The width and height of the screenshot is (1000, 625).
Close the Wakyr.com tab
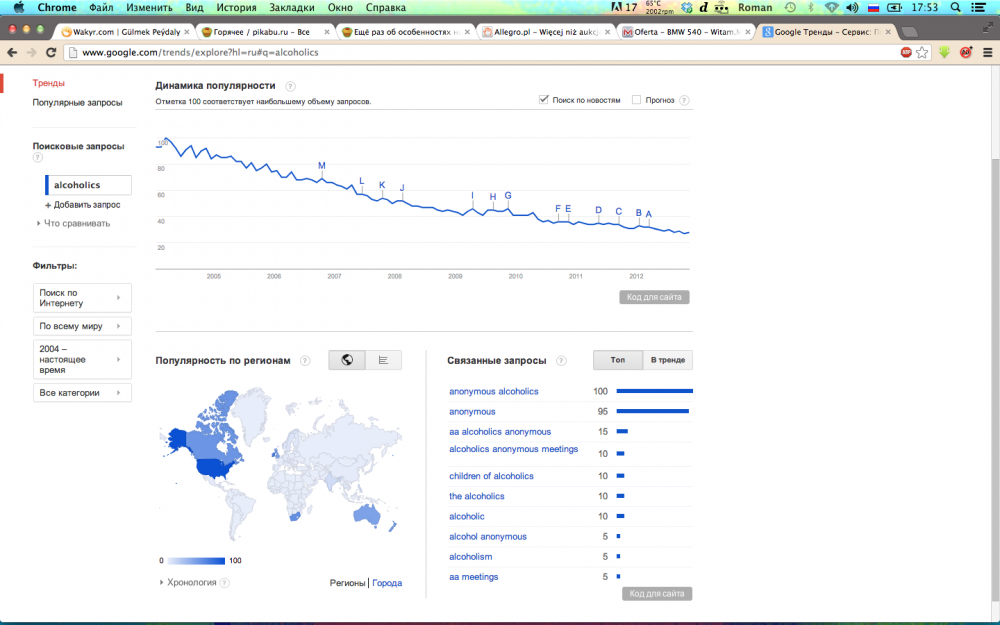click(x=187, y=31)
